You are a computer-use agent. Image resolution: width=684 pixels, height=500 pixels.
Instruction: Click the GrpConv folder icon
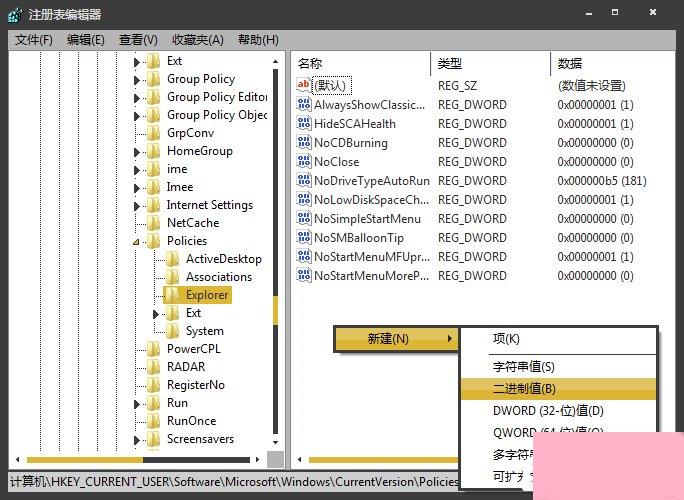tap(153, 133)
